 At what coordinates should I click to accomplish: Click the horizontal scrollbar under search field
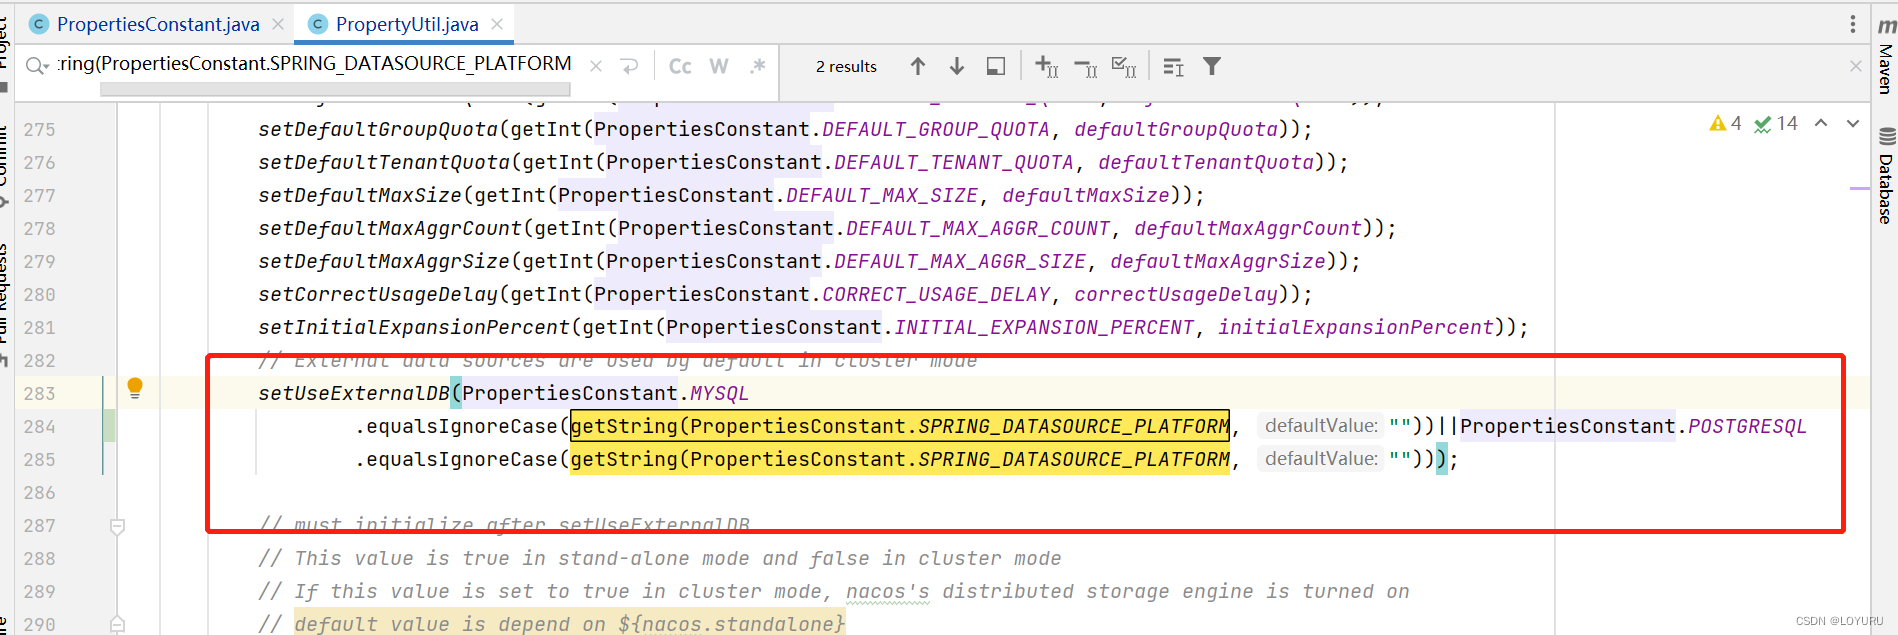pos(335,89)
